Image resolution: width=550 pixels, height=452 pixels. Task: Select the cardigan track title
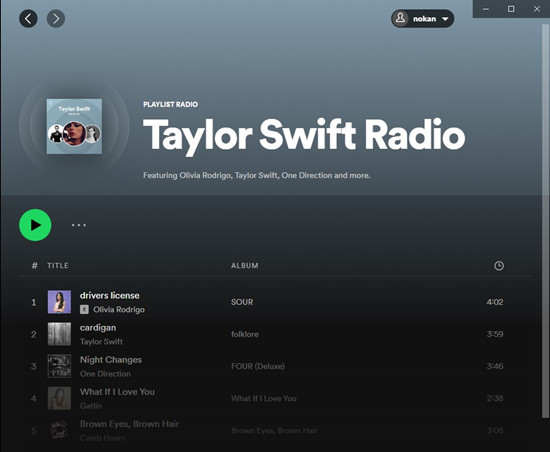click(x=98, y=328)
